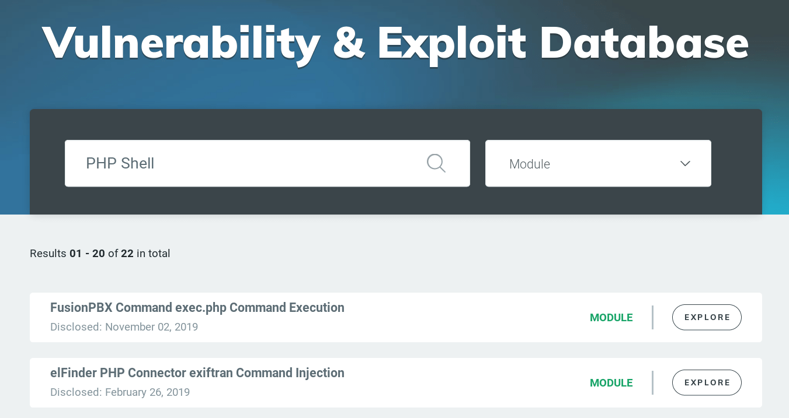The image size is (789, 418).
Task: Click the Module label text inside the dropdown
Action: pos(529,164)
